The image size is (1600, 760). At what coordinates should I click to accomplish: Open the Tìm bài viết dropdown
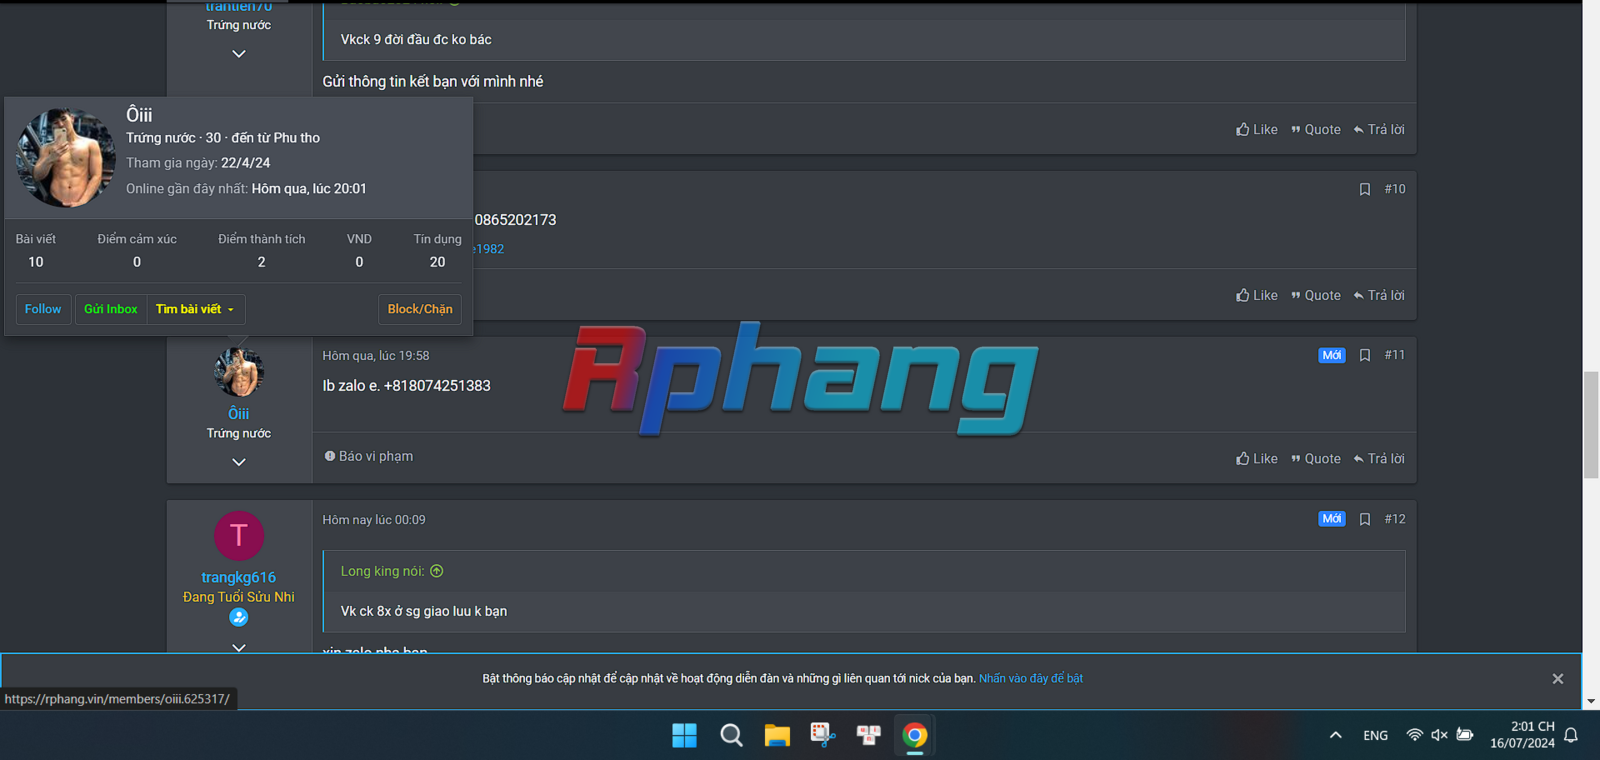[196, 309]
